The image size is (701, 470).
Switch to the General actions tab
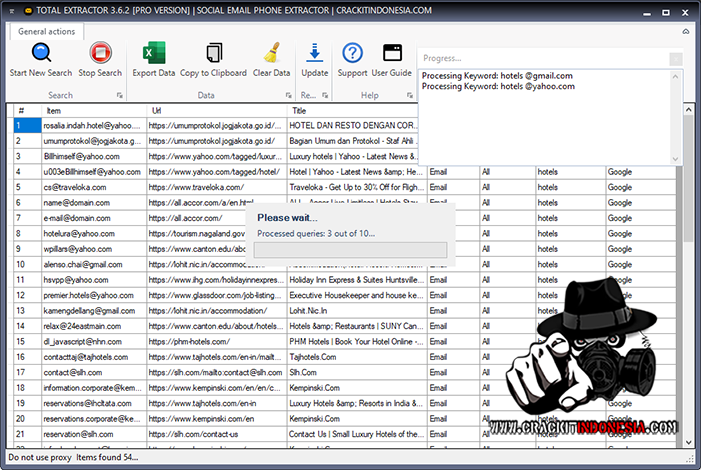click(47, 31)
